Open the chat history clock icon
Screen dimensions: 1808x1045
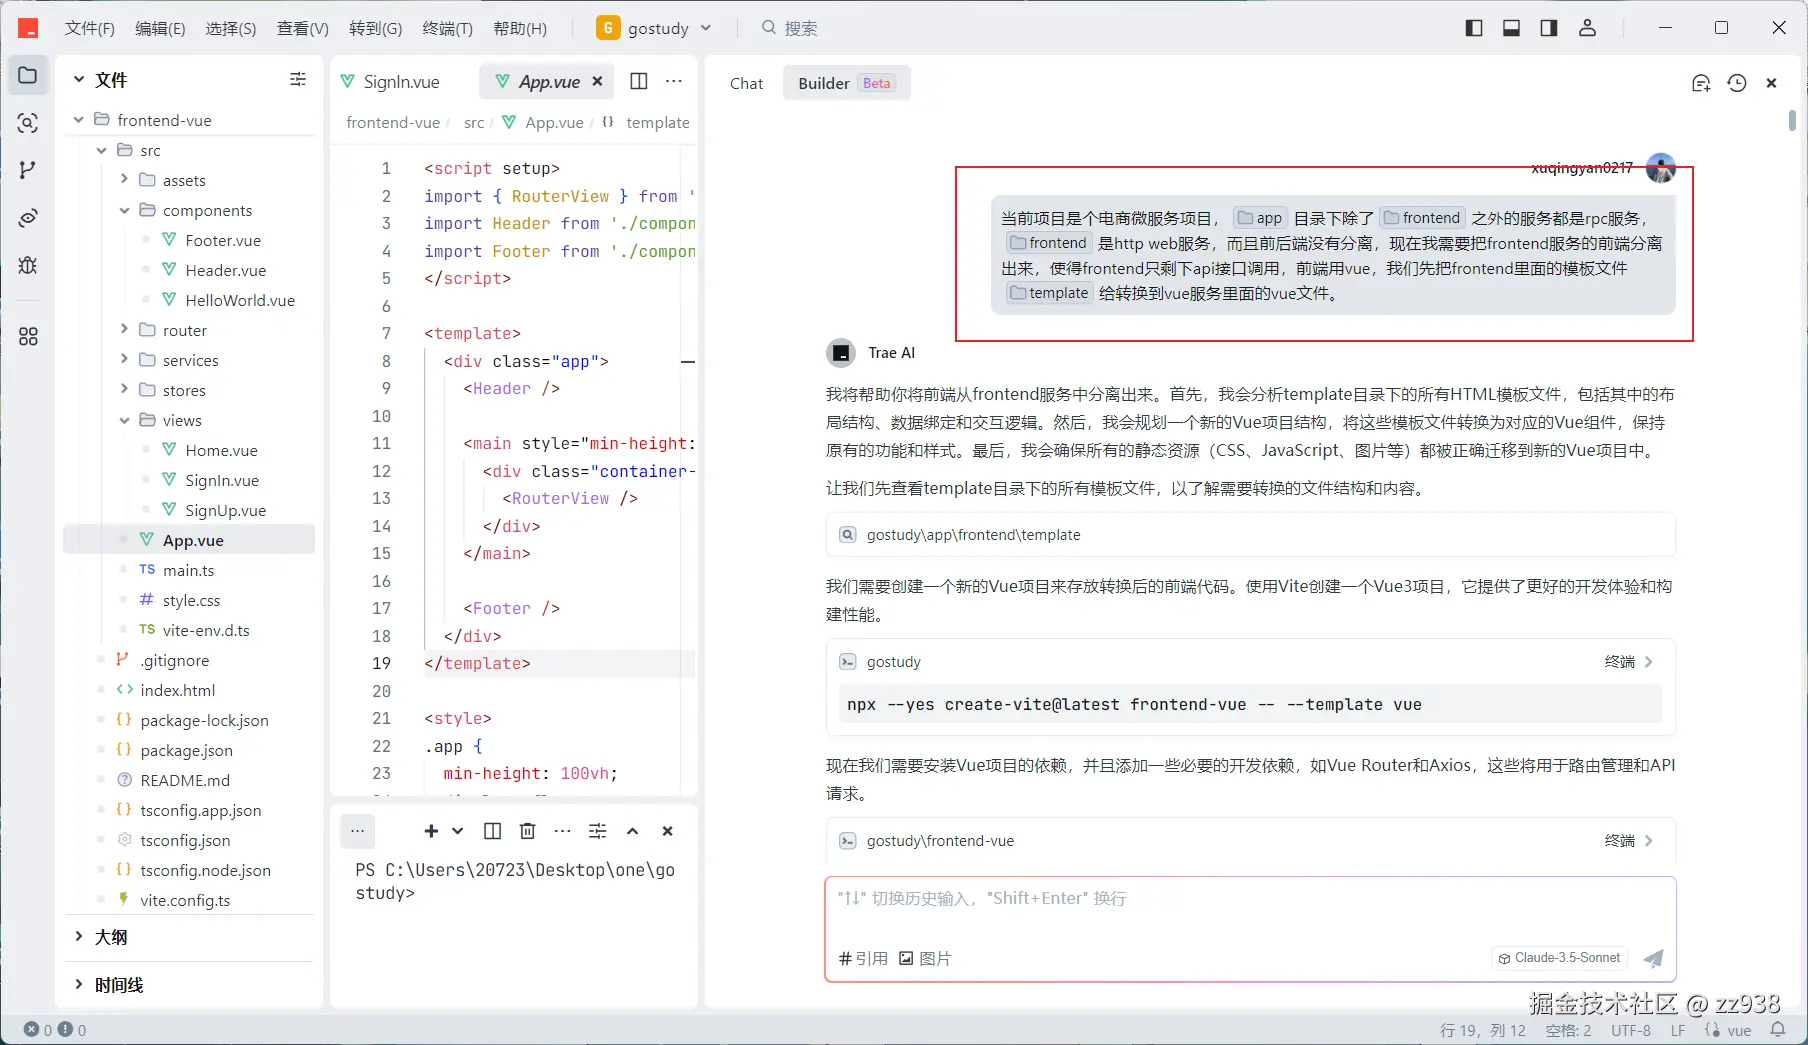(1736, 83)
